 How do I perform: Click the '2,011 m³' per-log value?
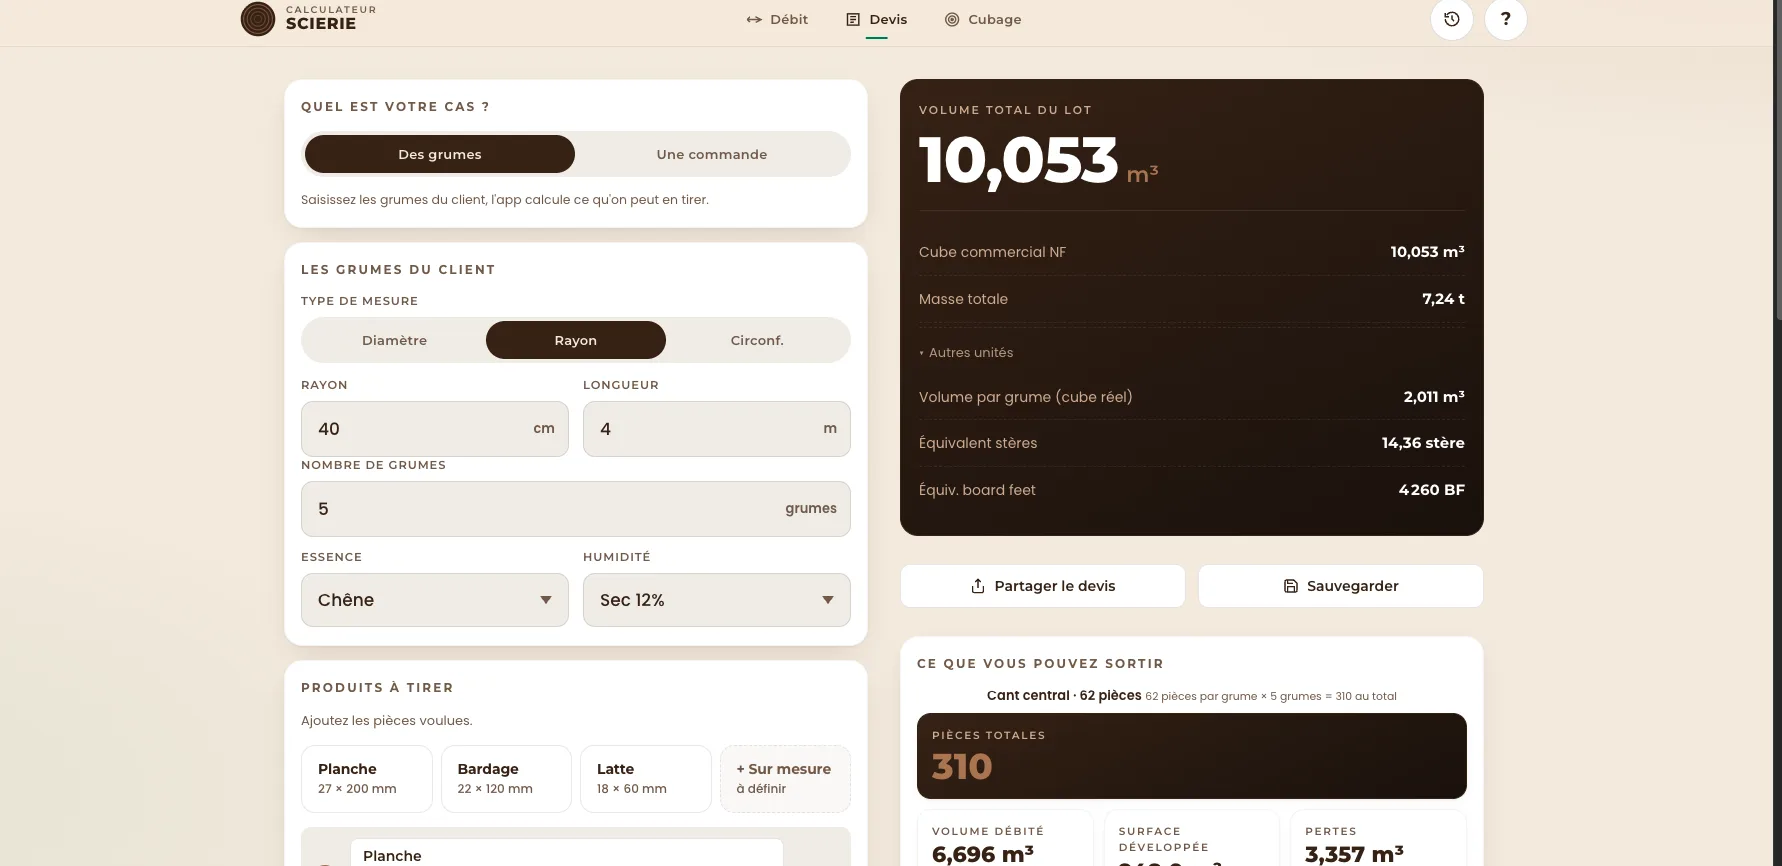1434,396
